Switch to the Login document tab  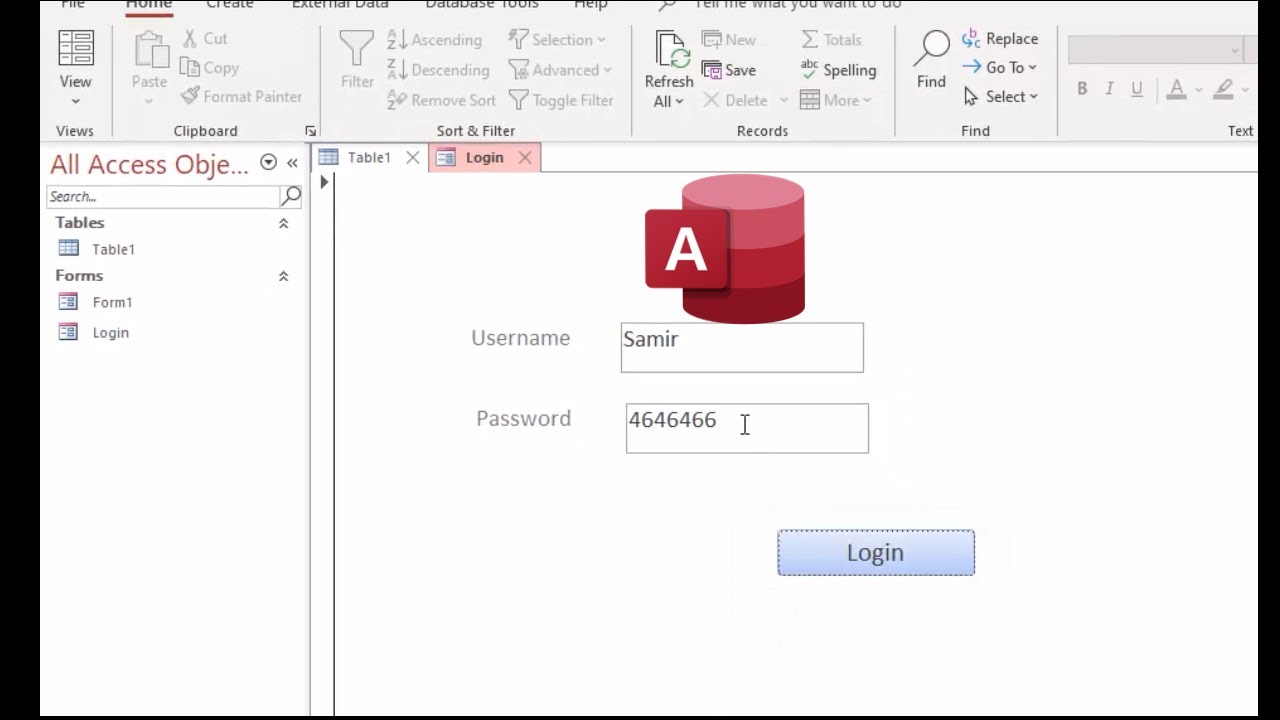pyautogui.click(x=484, y=158)
